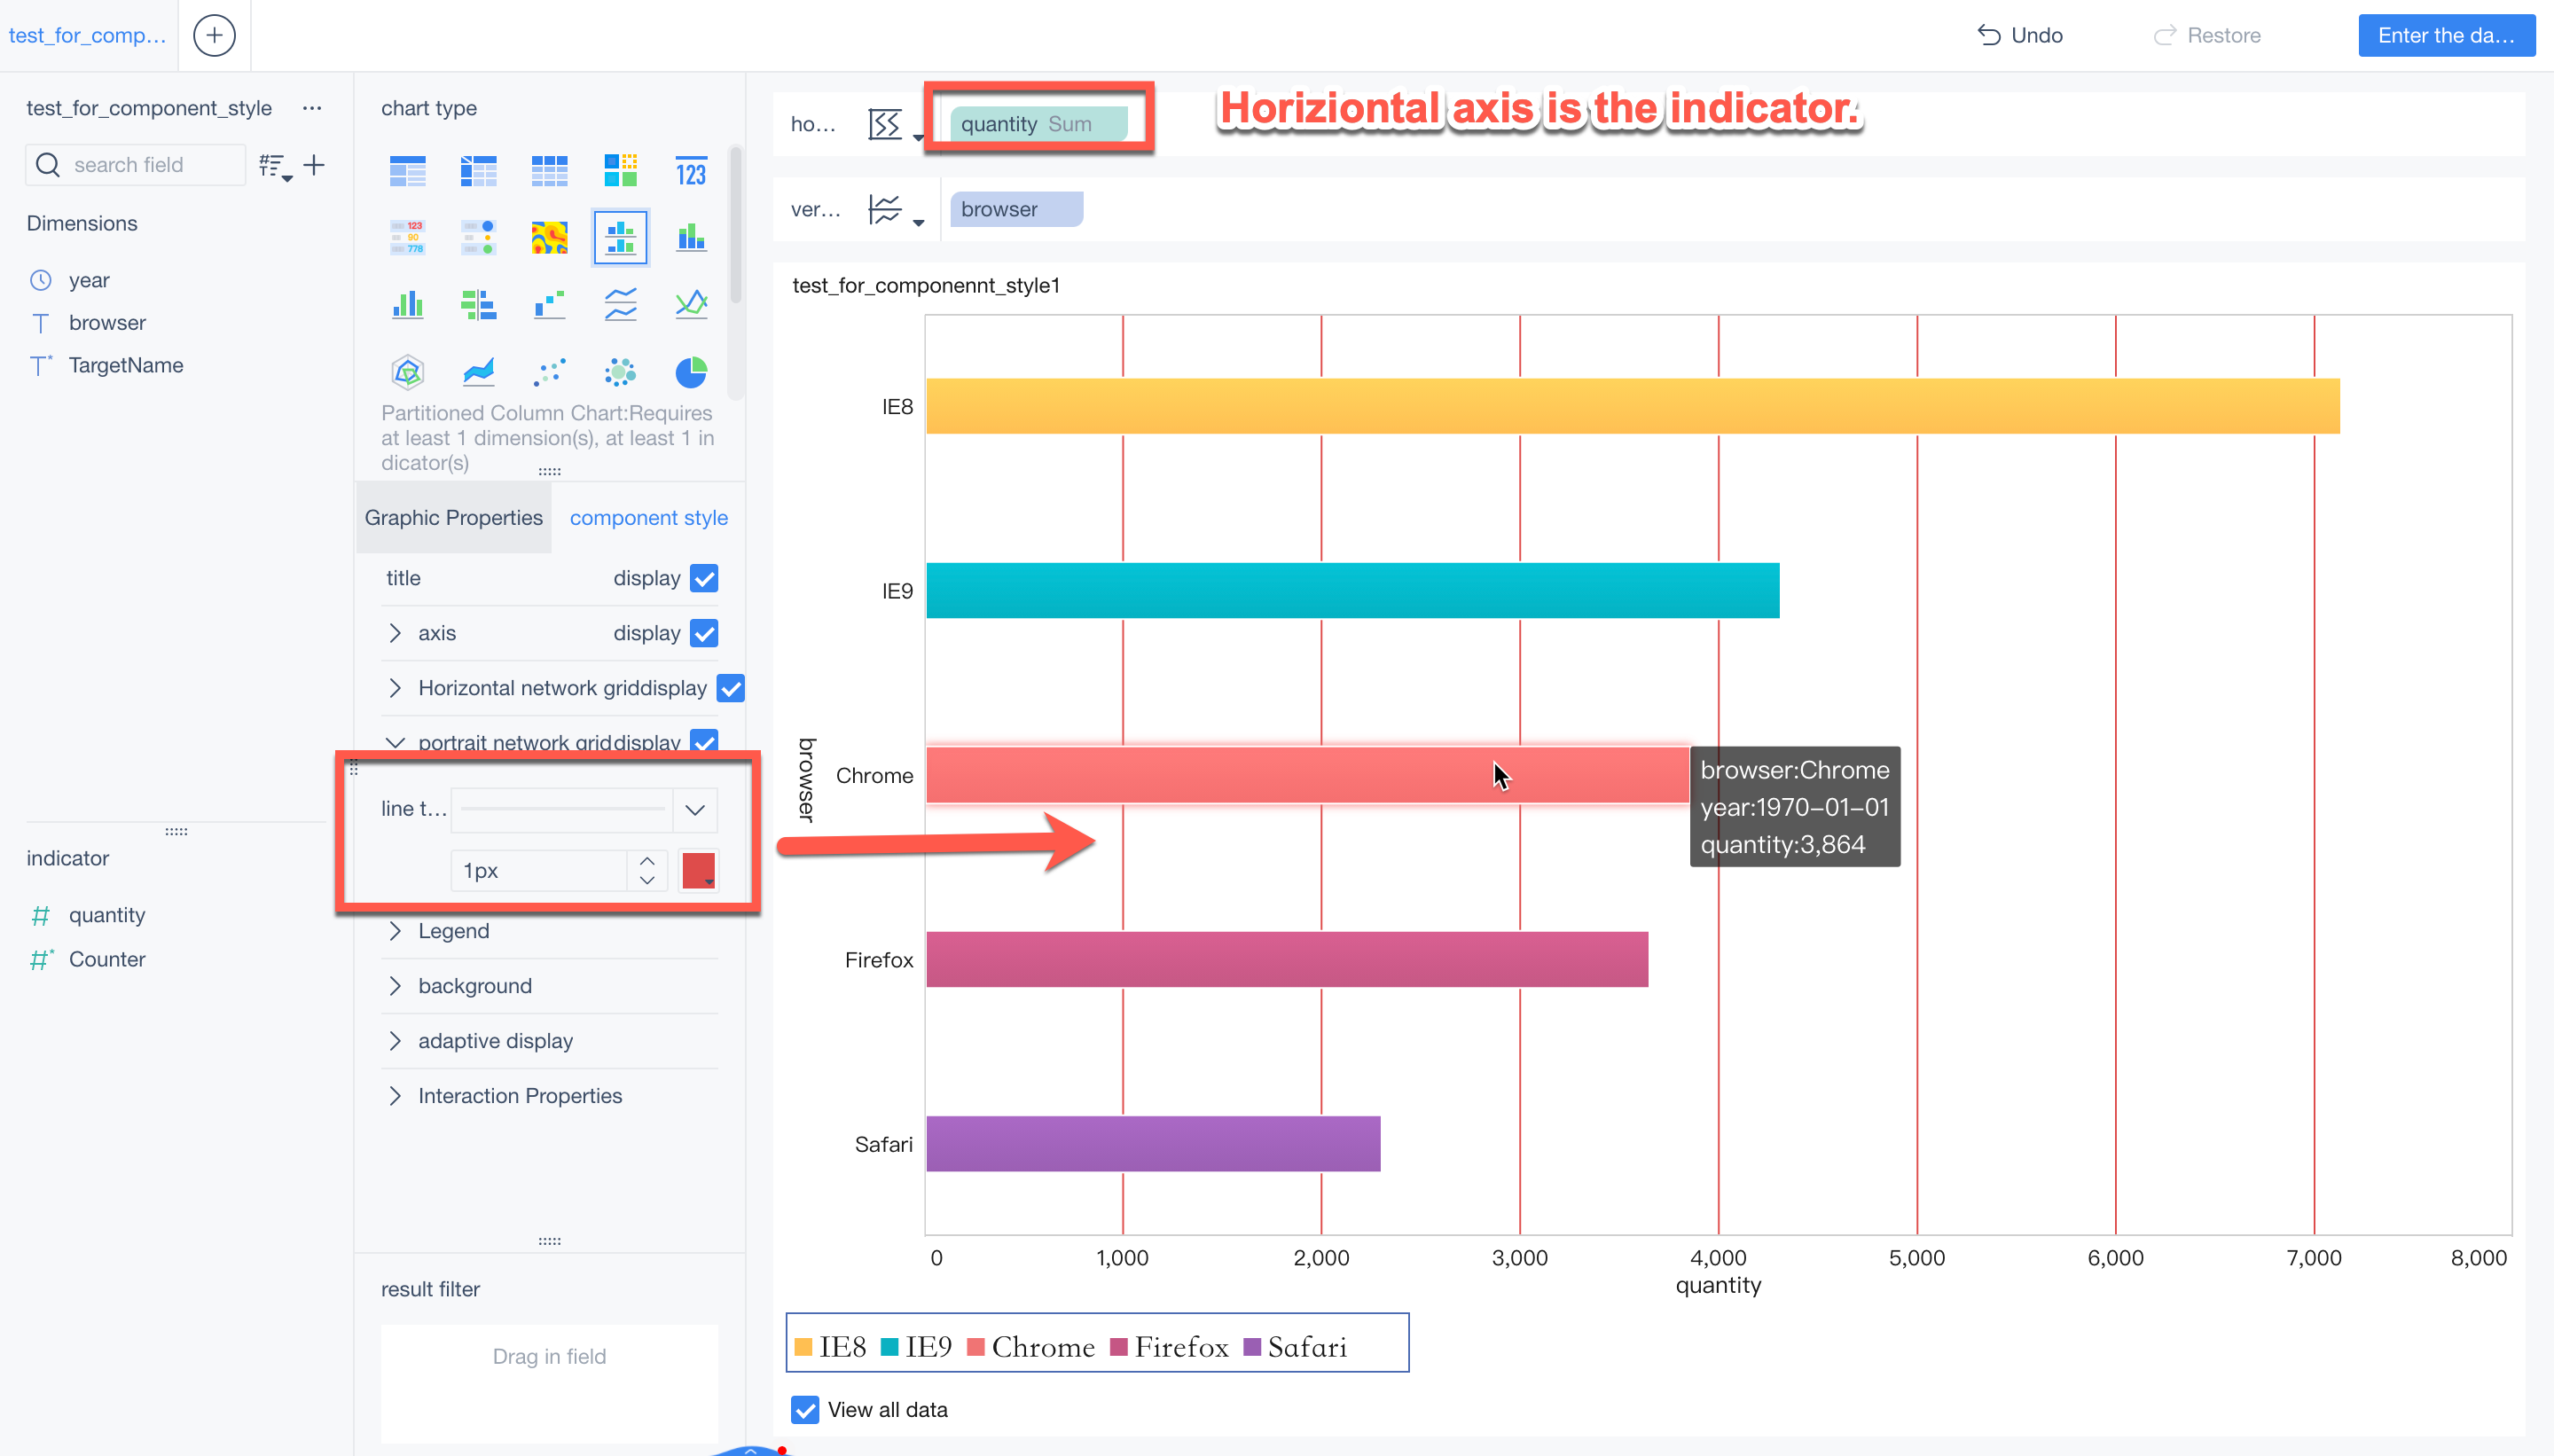Viewport: 2554px width, 1456px height.
Task: Select the treemap colored-squares chart type
Action: tap(620, 171)
